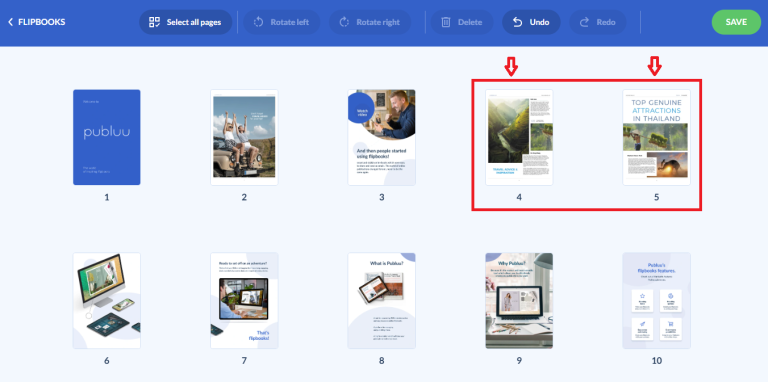The height and width of the screenshot is (382, 768).
Task: Click the Rotate left button
Action: [282, 22]
